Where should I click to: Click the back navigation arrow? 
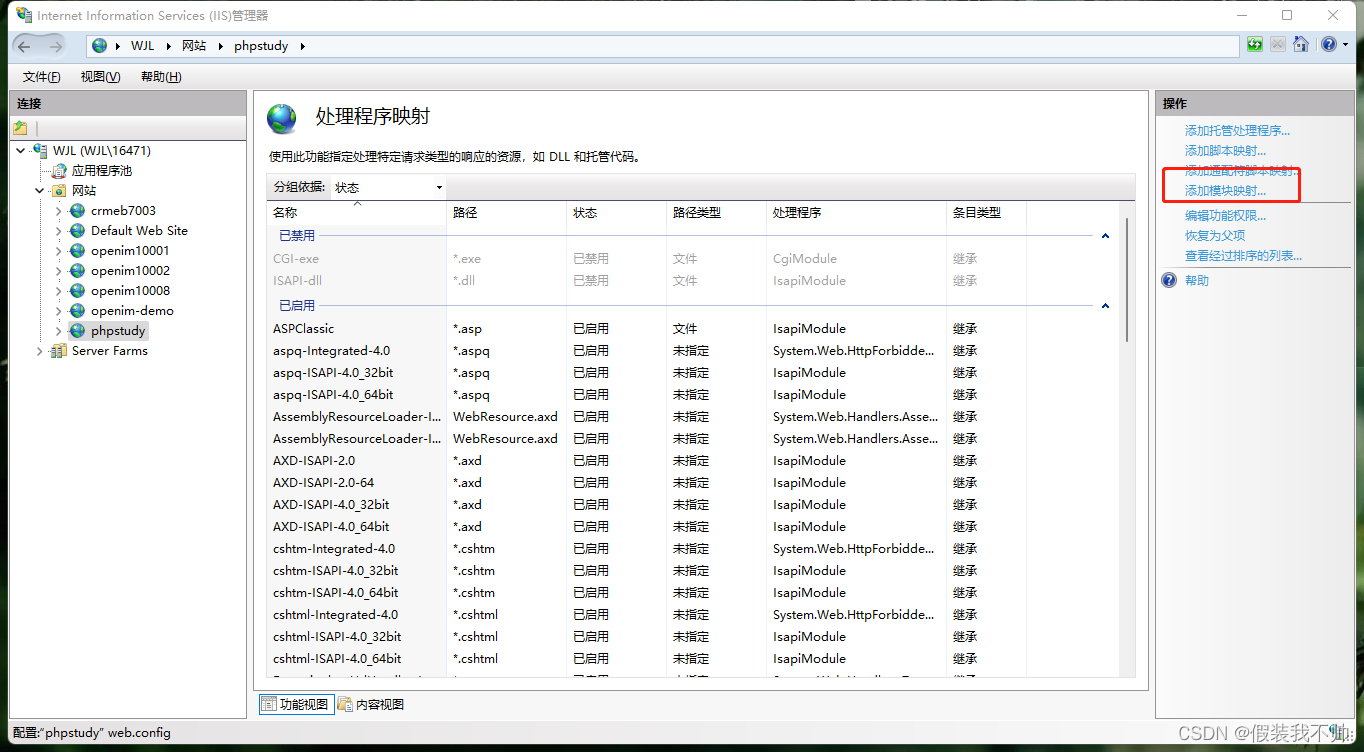coord(25,46)
